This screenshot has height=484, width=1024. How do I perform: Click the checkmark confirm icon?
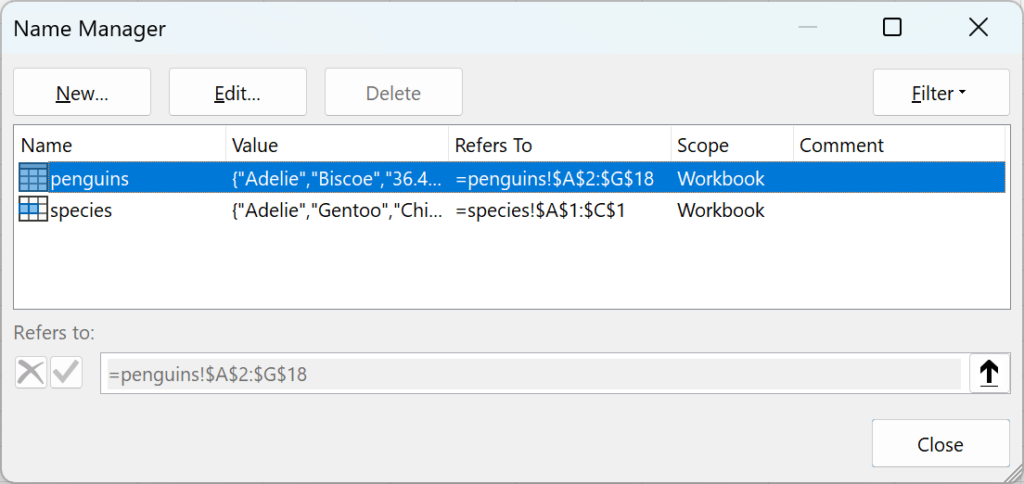click(x=66, y=373)
